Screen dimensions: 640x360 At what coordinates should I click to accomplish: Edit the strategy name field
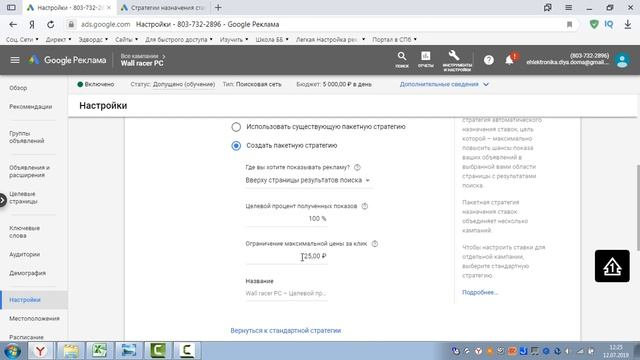[286, 293]
